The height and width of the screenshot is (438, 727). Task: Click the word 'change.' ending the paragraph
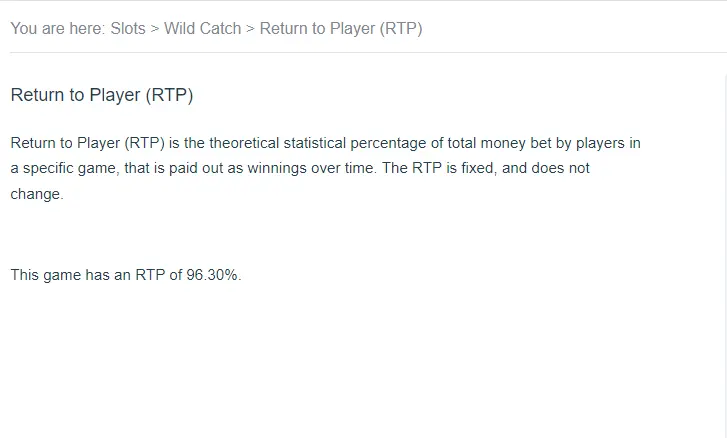(37, 194)
